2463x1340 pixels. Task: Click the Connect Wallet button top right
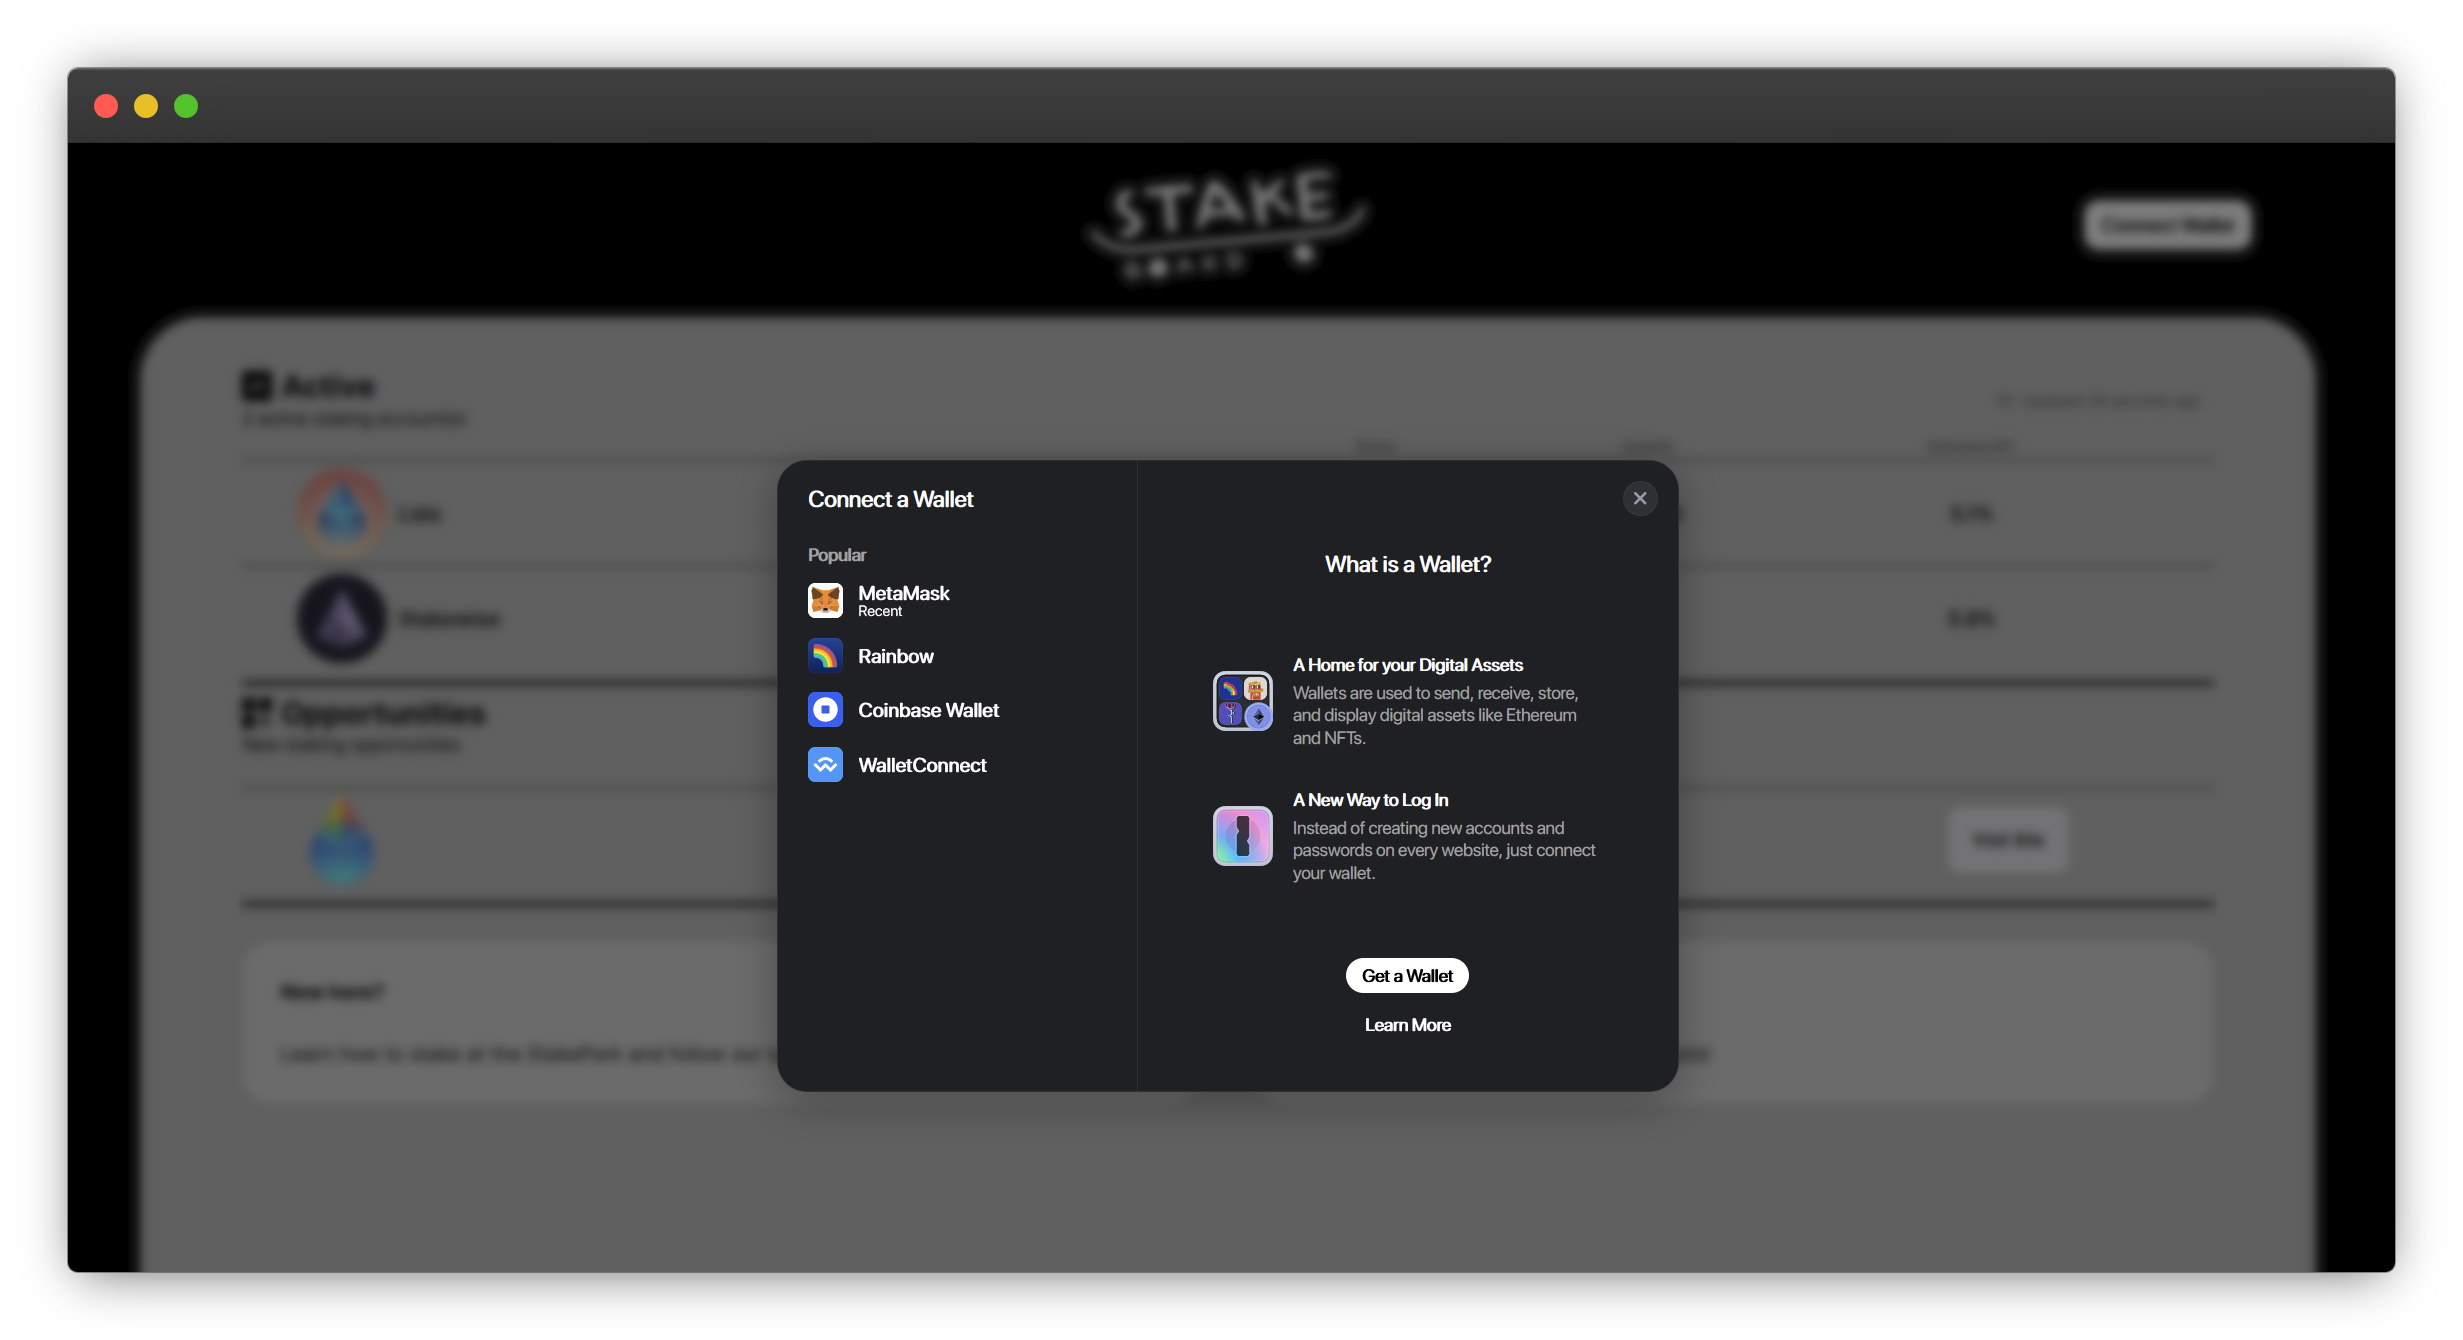click(x=2167, y=224)
